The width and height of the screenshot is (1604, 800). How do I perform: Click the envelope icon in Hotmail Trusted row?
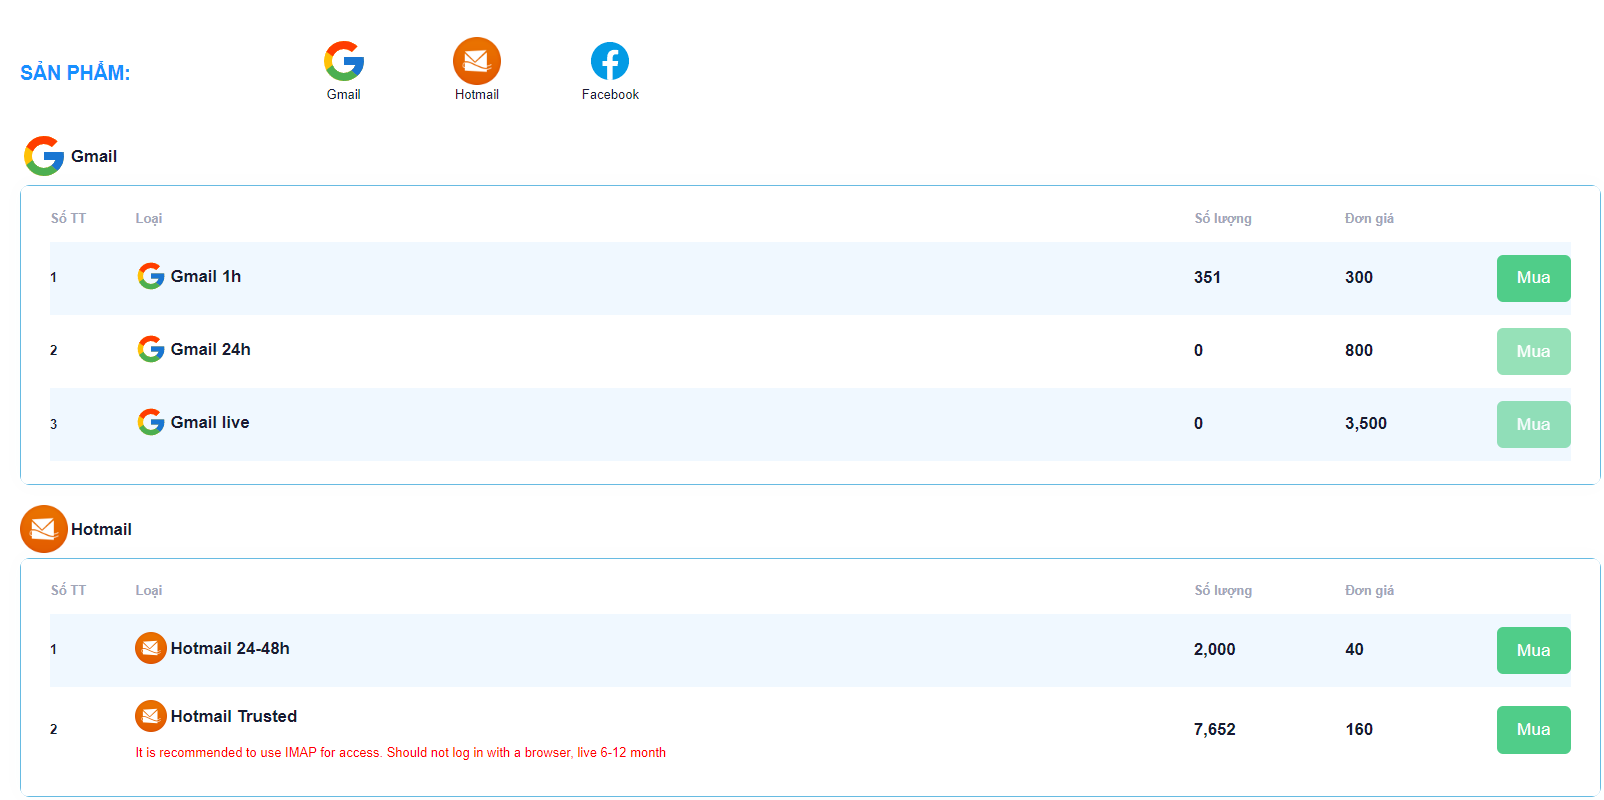(151, 716)
